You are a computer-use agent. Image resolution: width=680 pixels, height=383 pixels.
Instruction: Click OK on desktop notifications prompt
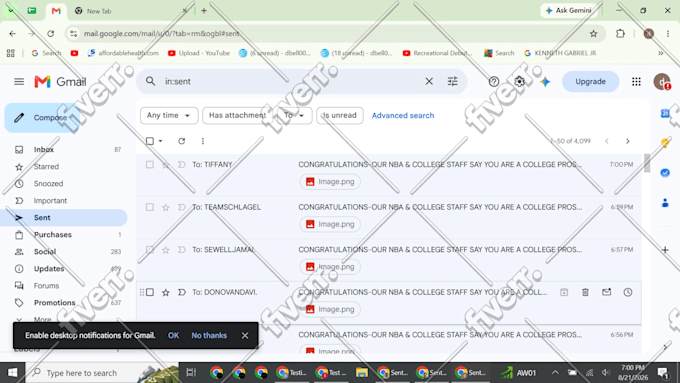(173, 335)
